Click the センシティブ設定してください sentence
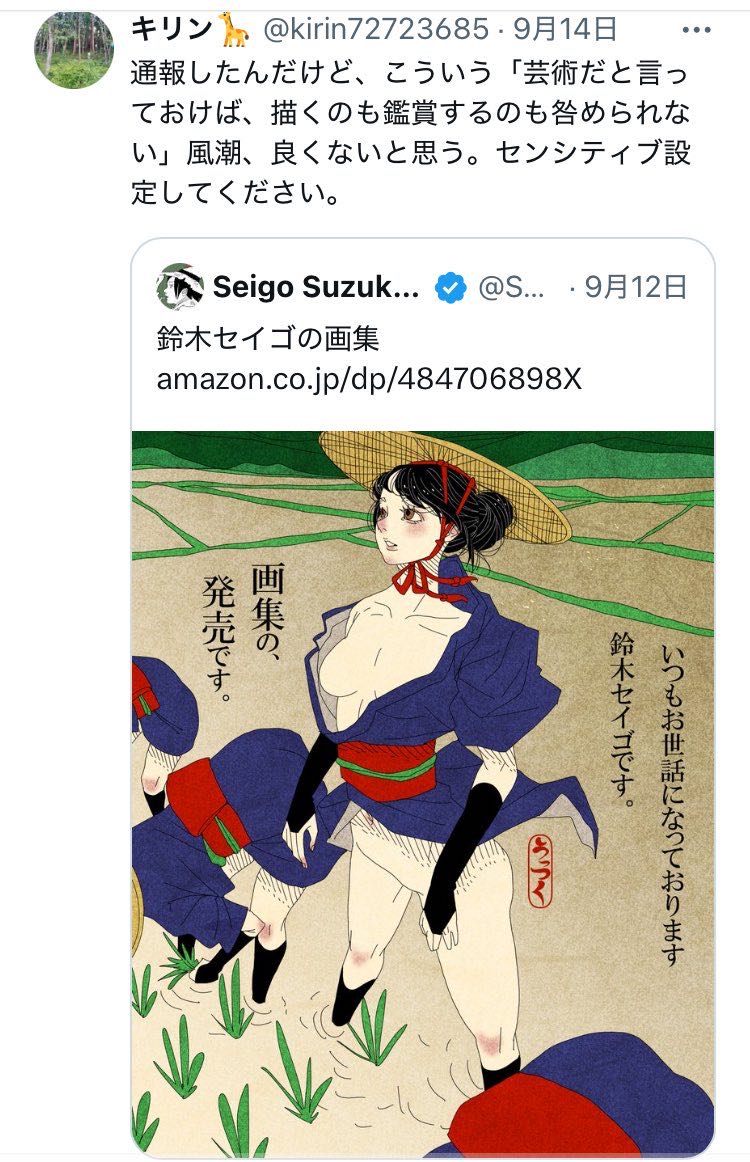The height and width of the screenshot is (1162, 750). pyautogui.click(x=411, y=173)
